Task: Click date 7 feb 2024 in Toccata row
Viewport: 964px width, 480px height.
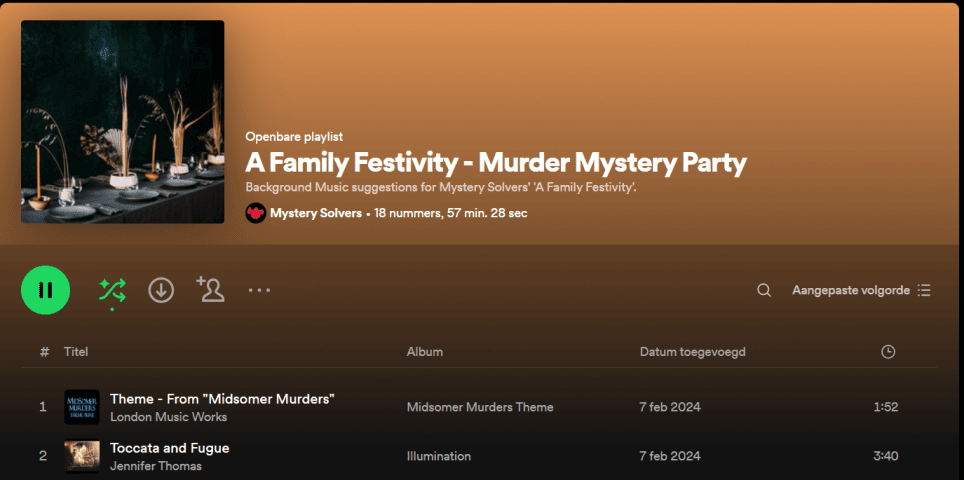Action: click(670, 456)
